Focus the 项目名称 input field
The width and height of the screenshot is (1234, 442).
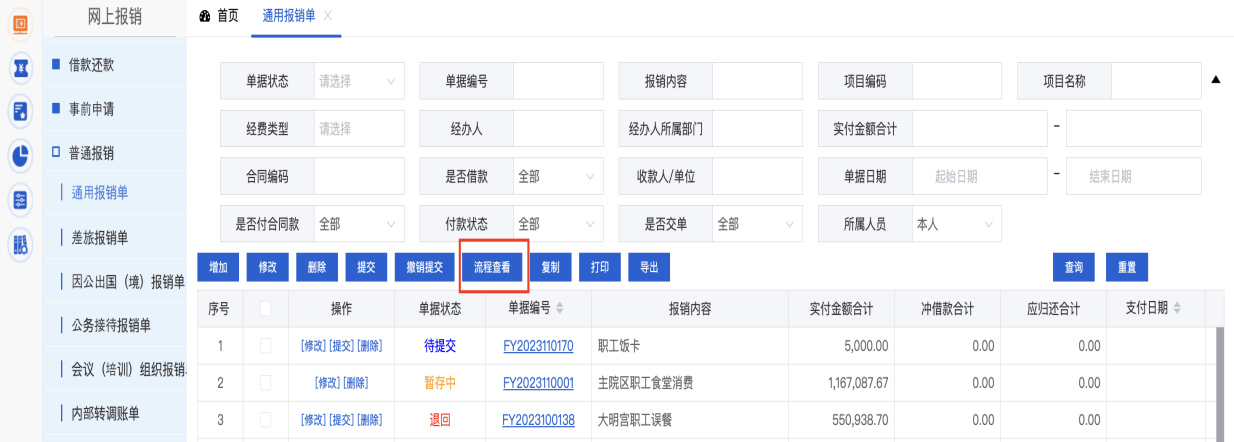point(1156,81)
